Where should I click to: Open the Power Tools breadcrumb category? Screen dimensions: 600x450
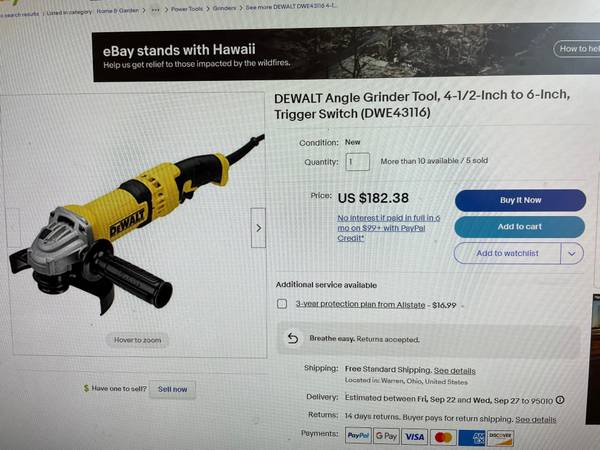pyautogui.click(x=187, y=9)
